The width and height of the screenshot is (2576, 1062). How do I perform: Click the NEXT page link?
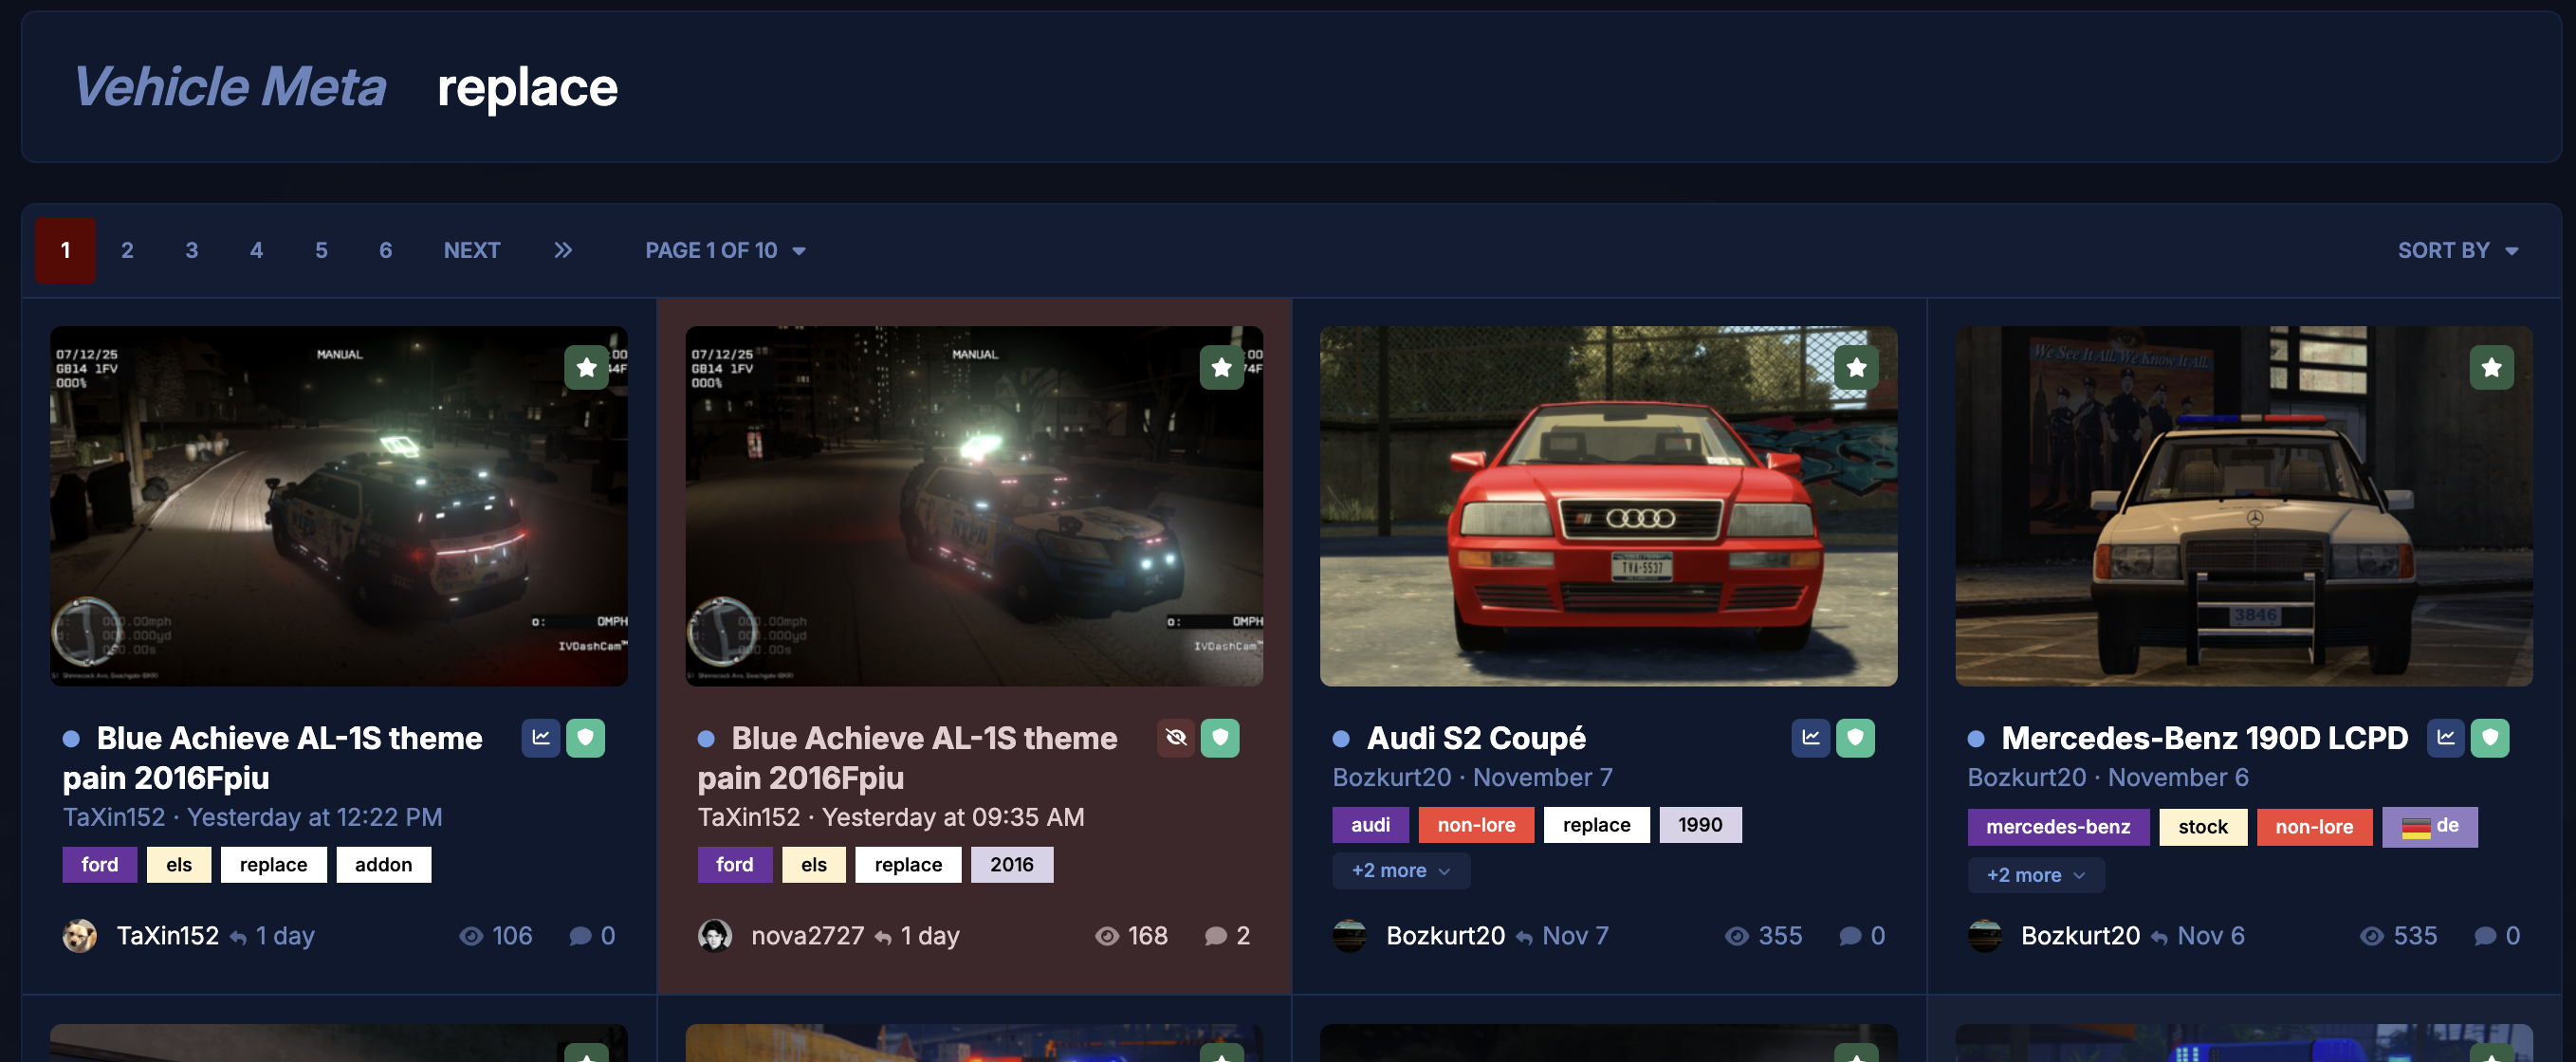coord(472,250)
